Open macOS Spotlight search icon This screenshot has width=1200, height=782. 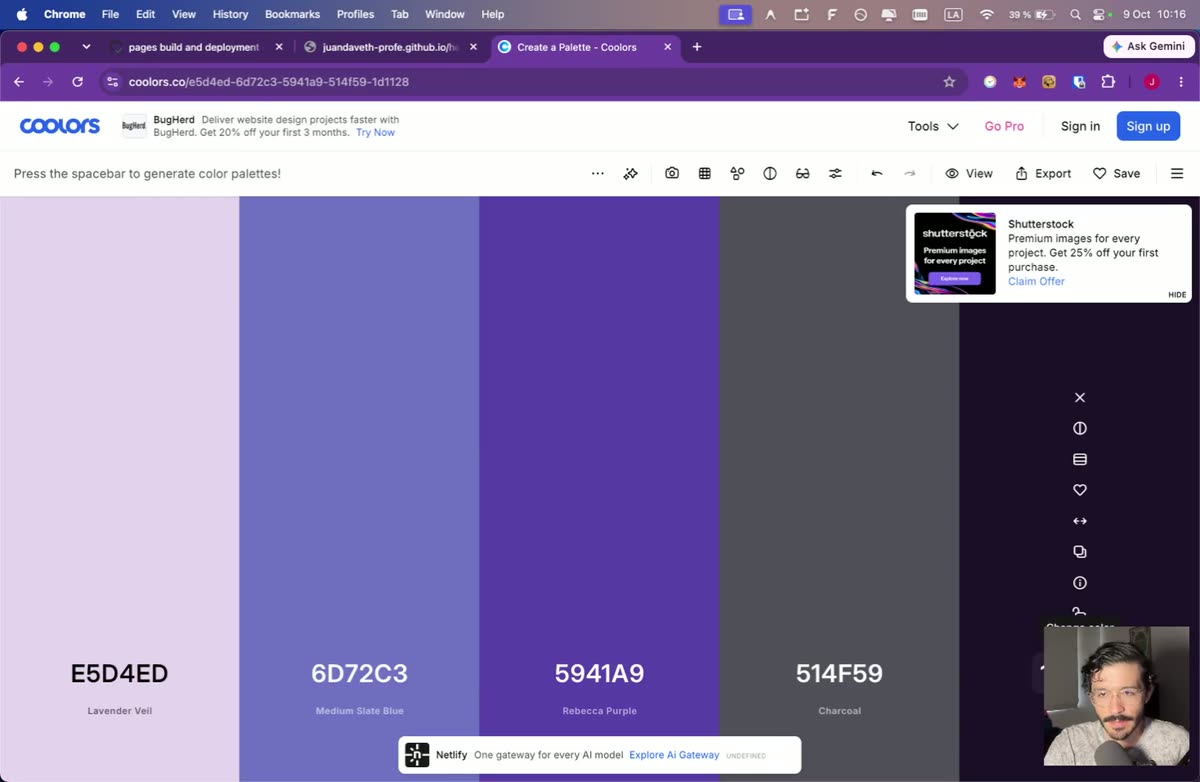(1075, 14)
